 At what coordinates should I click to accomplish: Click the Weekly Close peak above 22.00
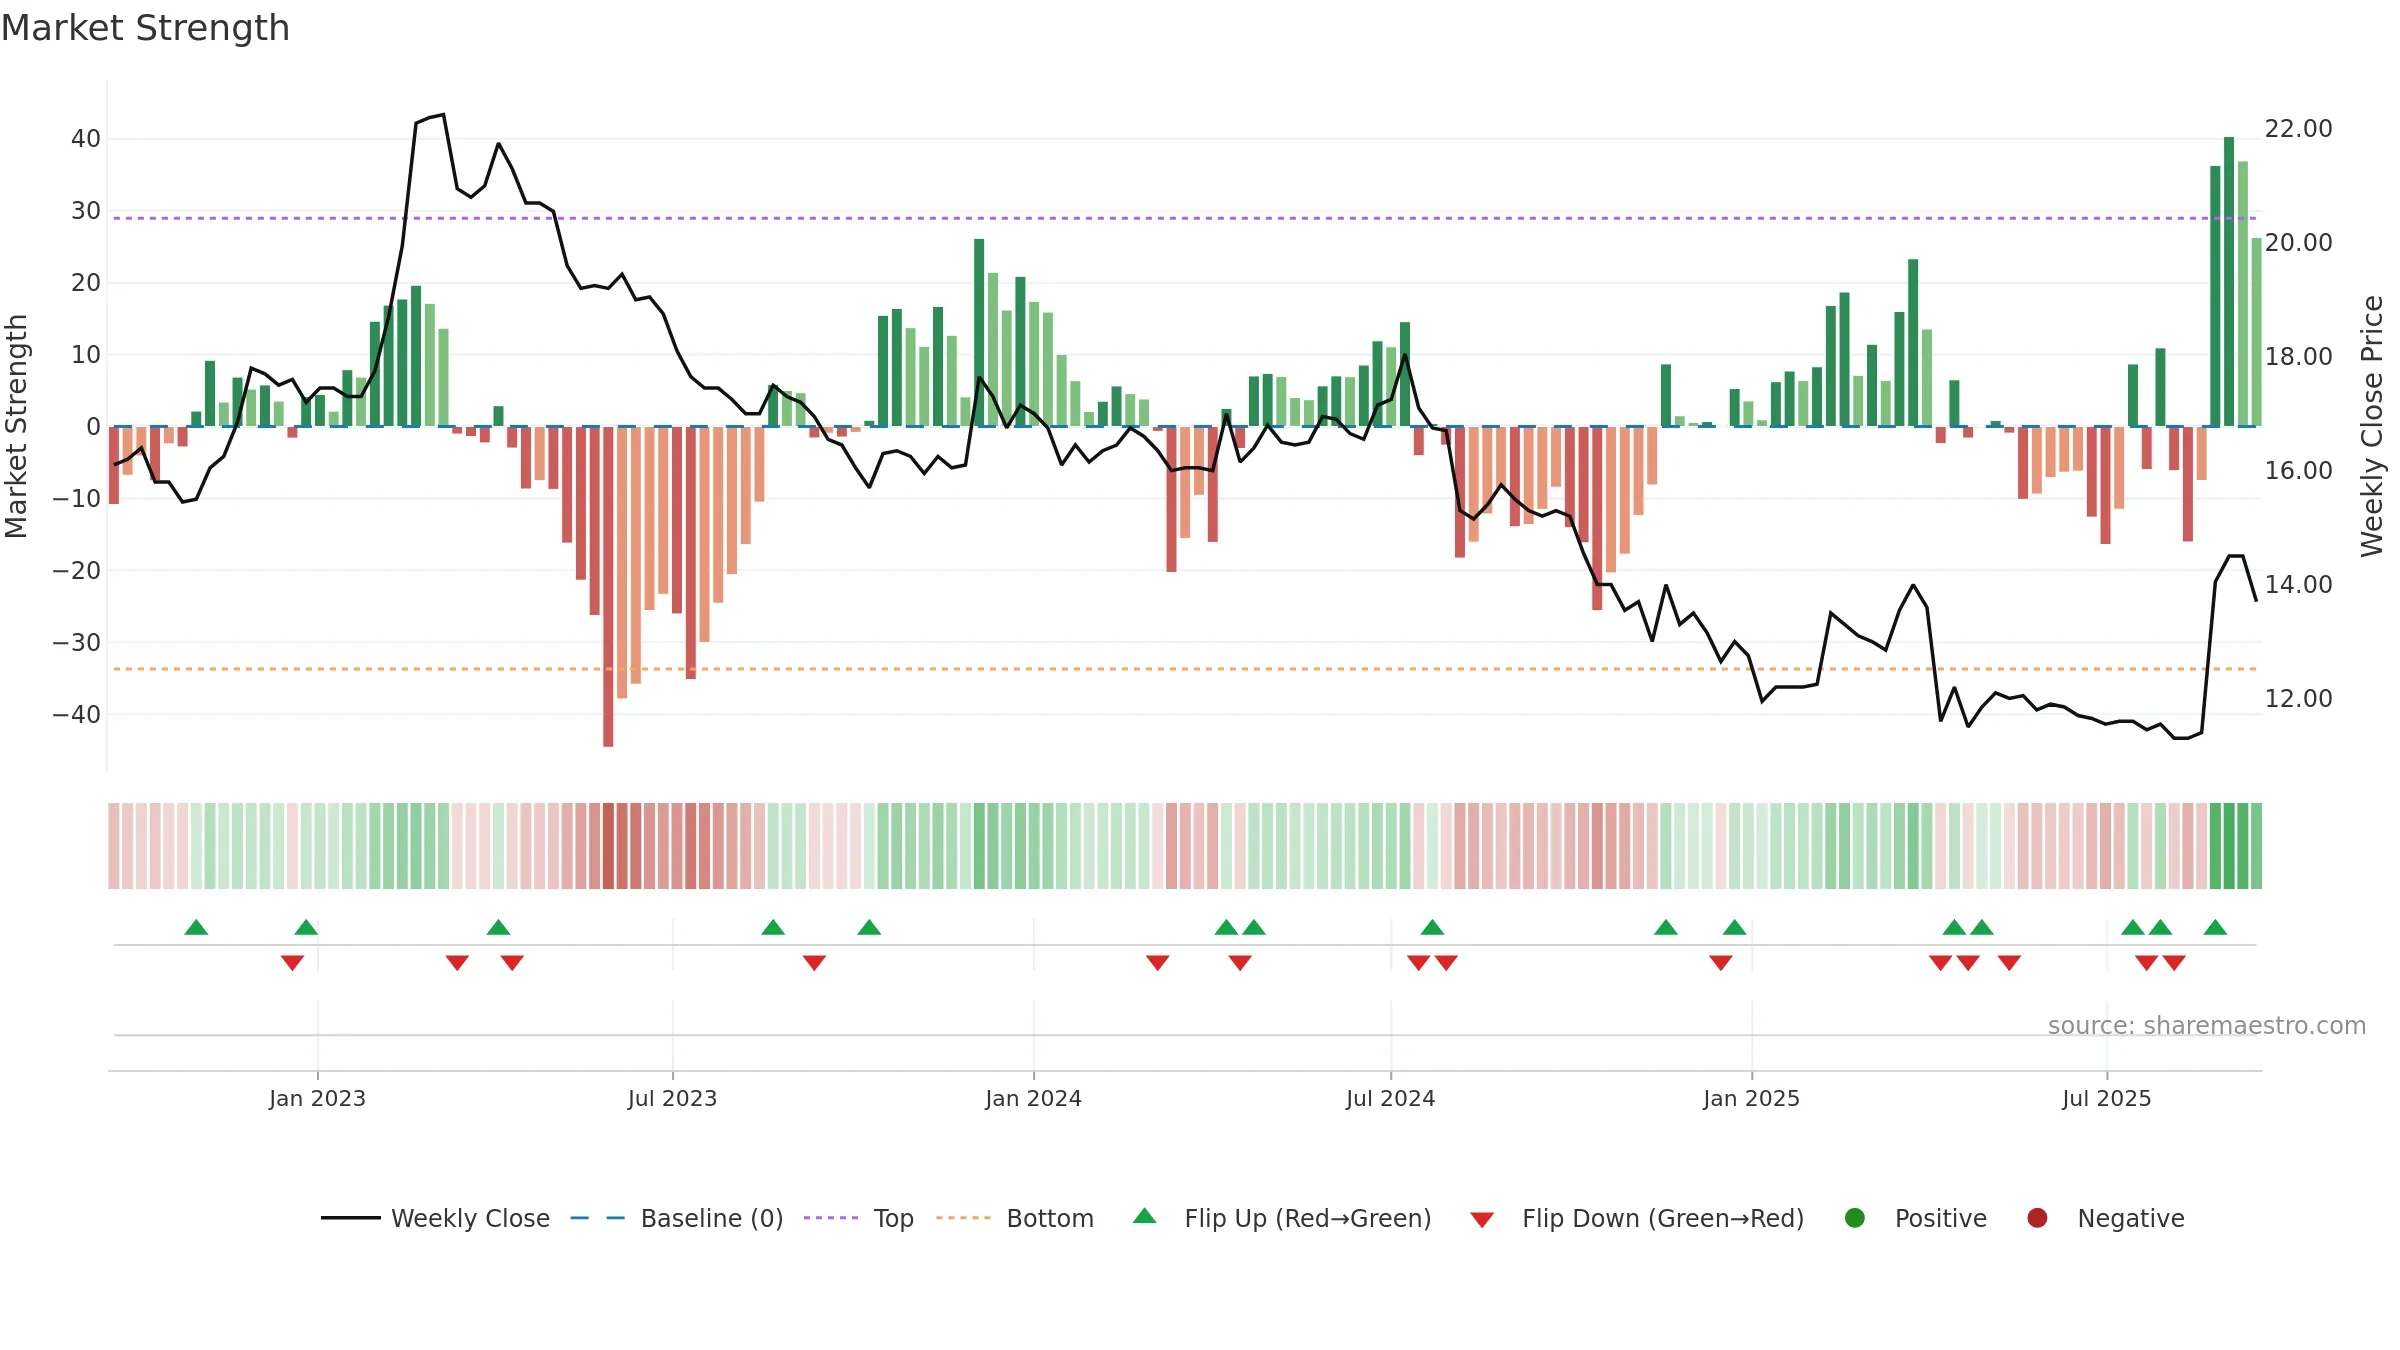443,115
